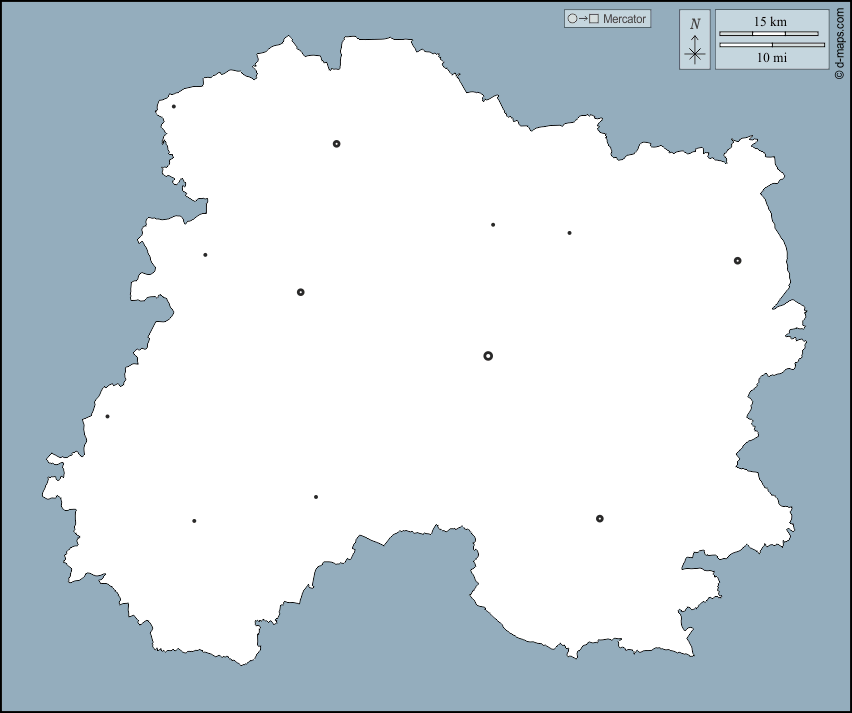This screenshot has height=713, width=852.
Task: Click the largest ring marker at map center
Action: point(488,356)
